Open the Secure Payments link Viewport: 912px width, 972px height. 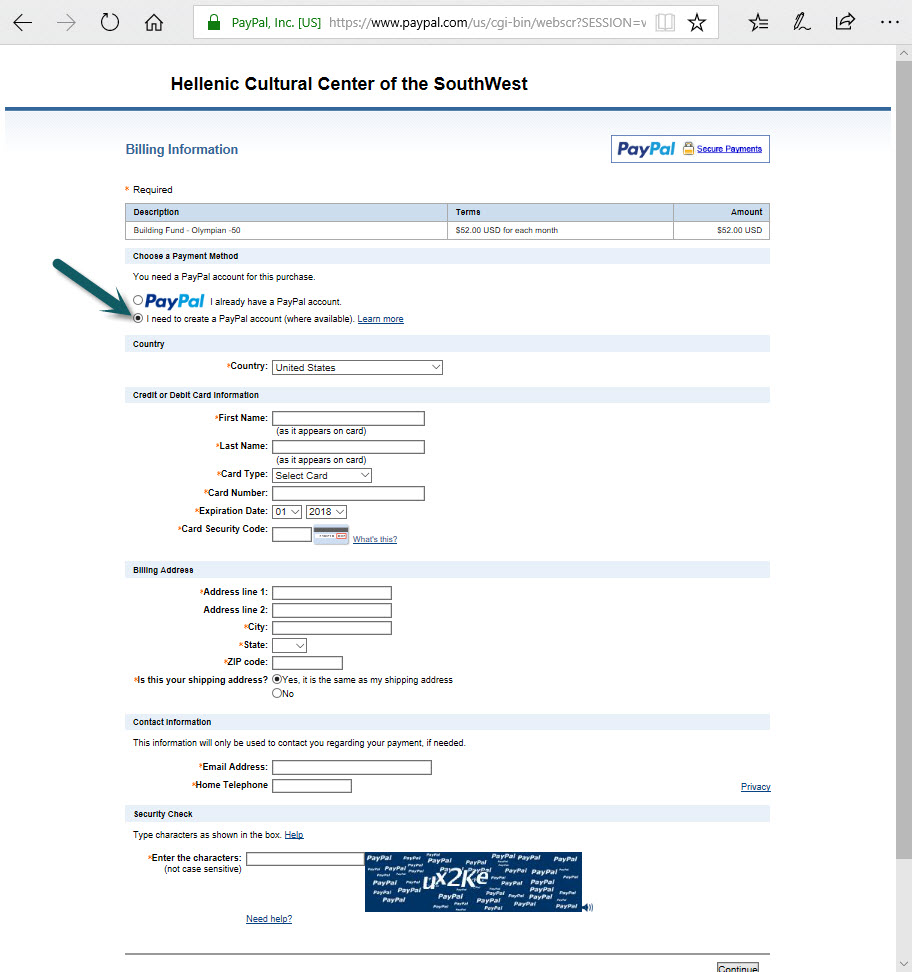tap(729, 149)
